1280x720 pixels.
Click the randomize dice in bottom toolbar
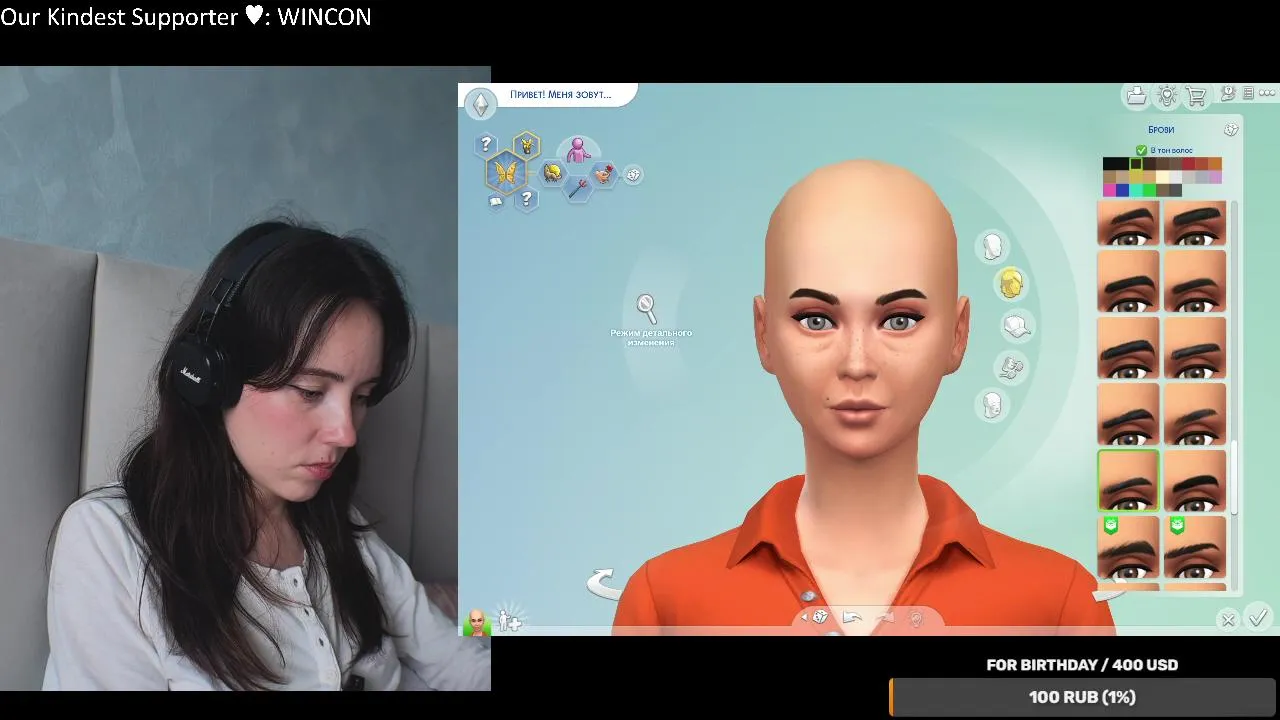(820, 618)
